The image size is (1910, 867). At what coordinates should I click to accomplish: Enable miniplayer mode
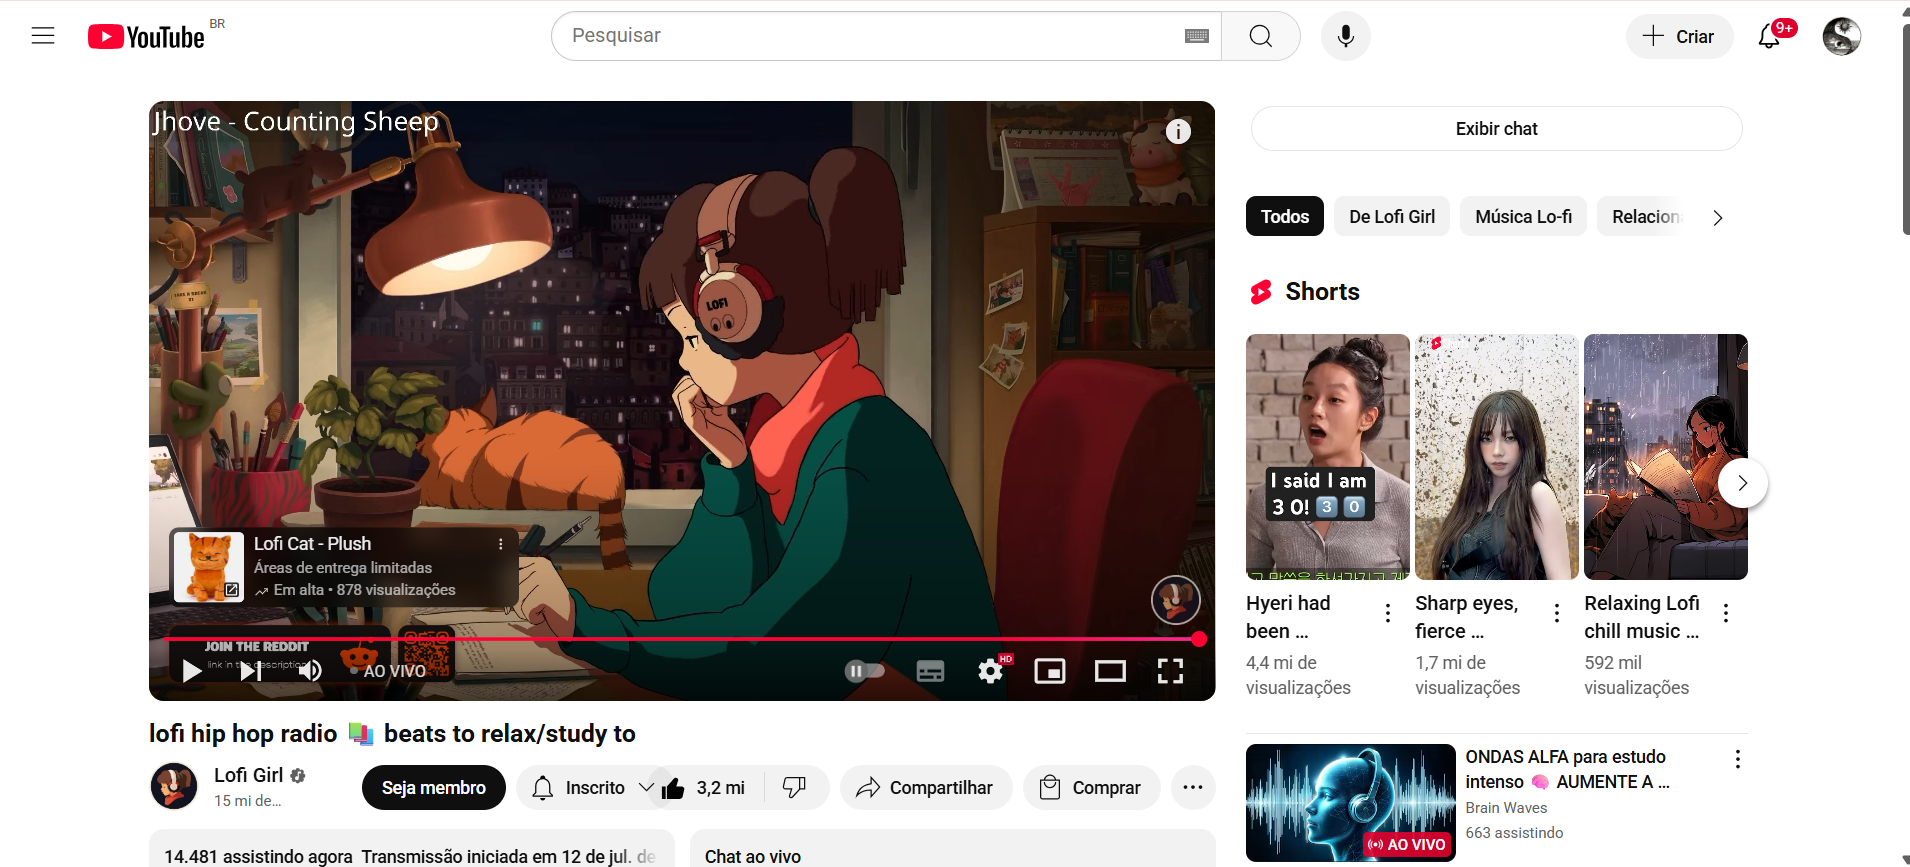click(x=1050, y=671)
